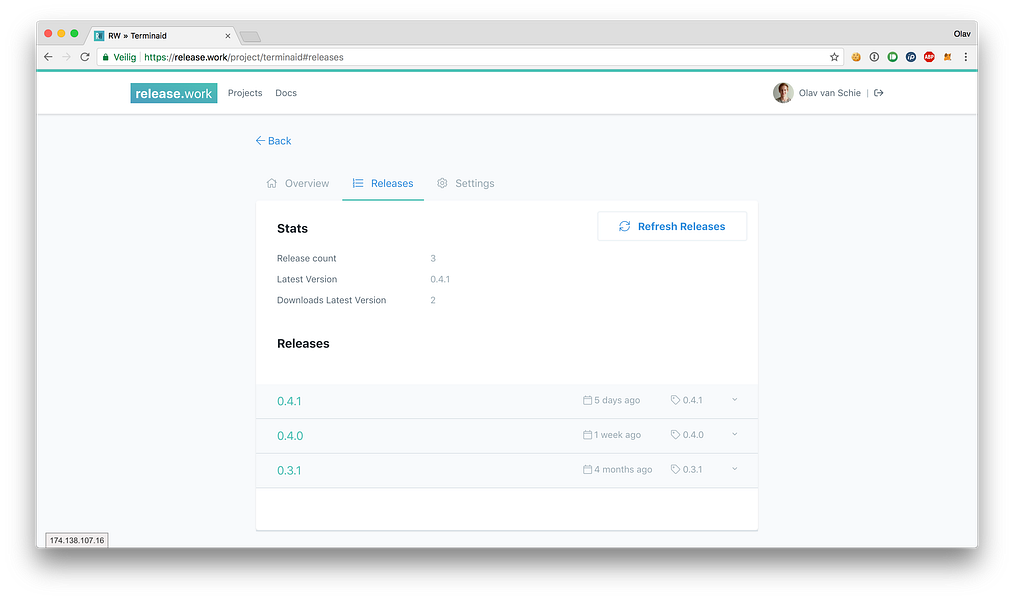This screenshot has height=600, width=1014.
Task: Bookmark this page with the star
Action: tap(834, 57)
